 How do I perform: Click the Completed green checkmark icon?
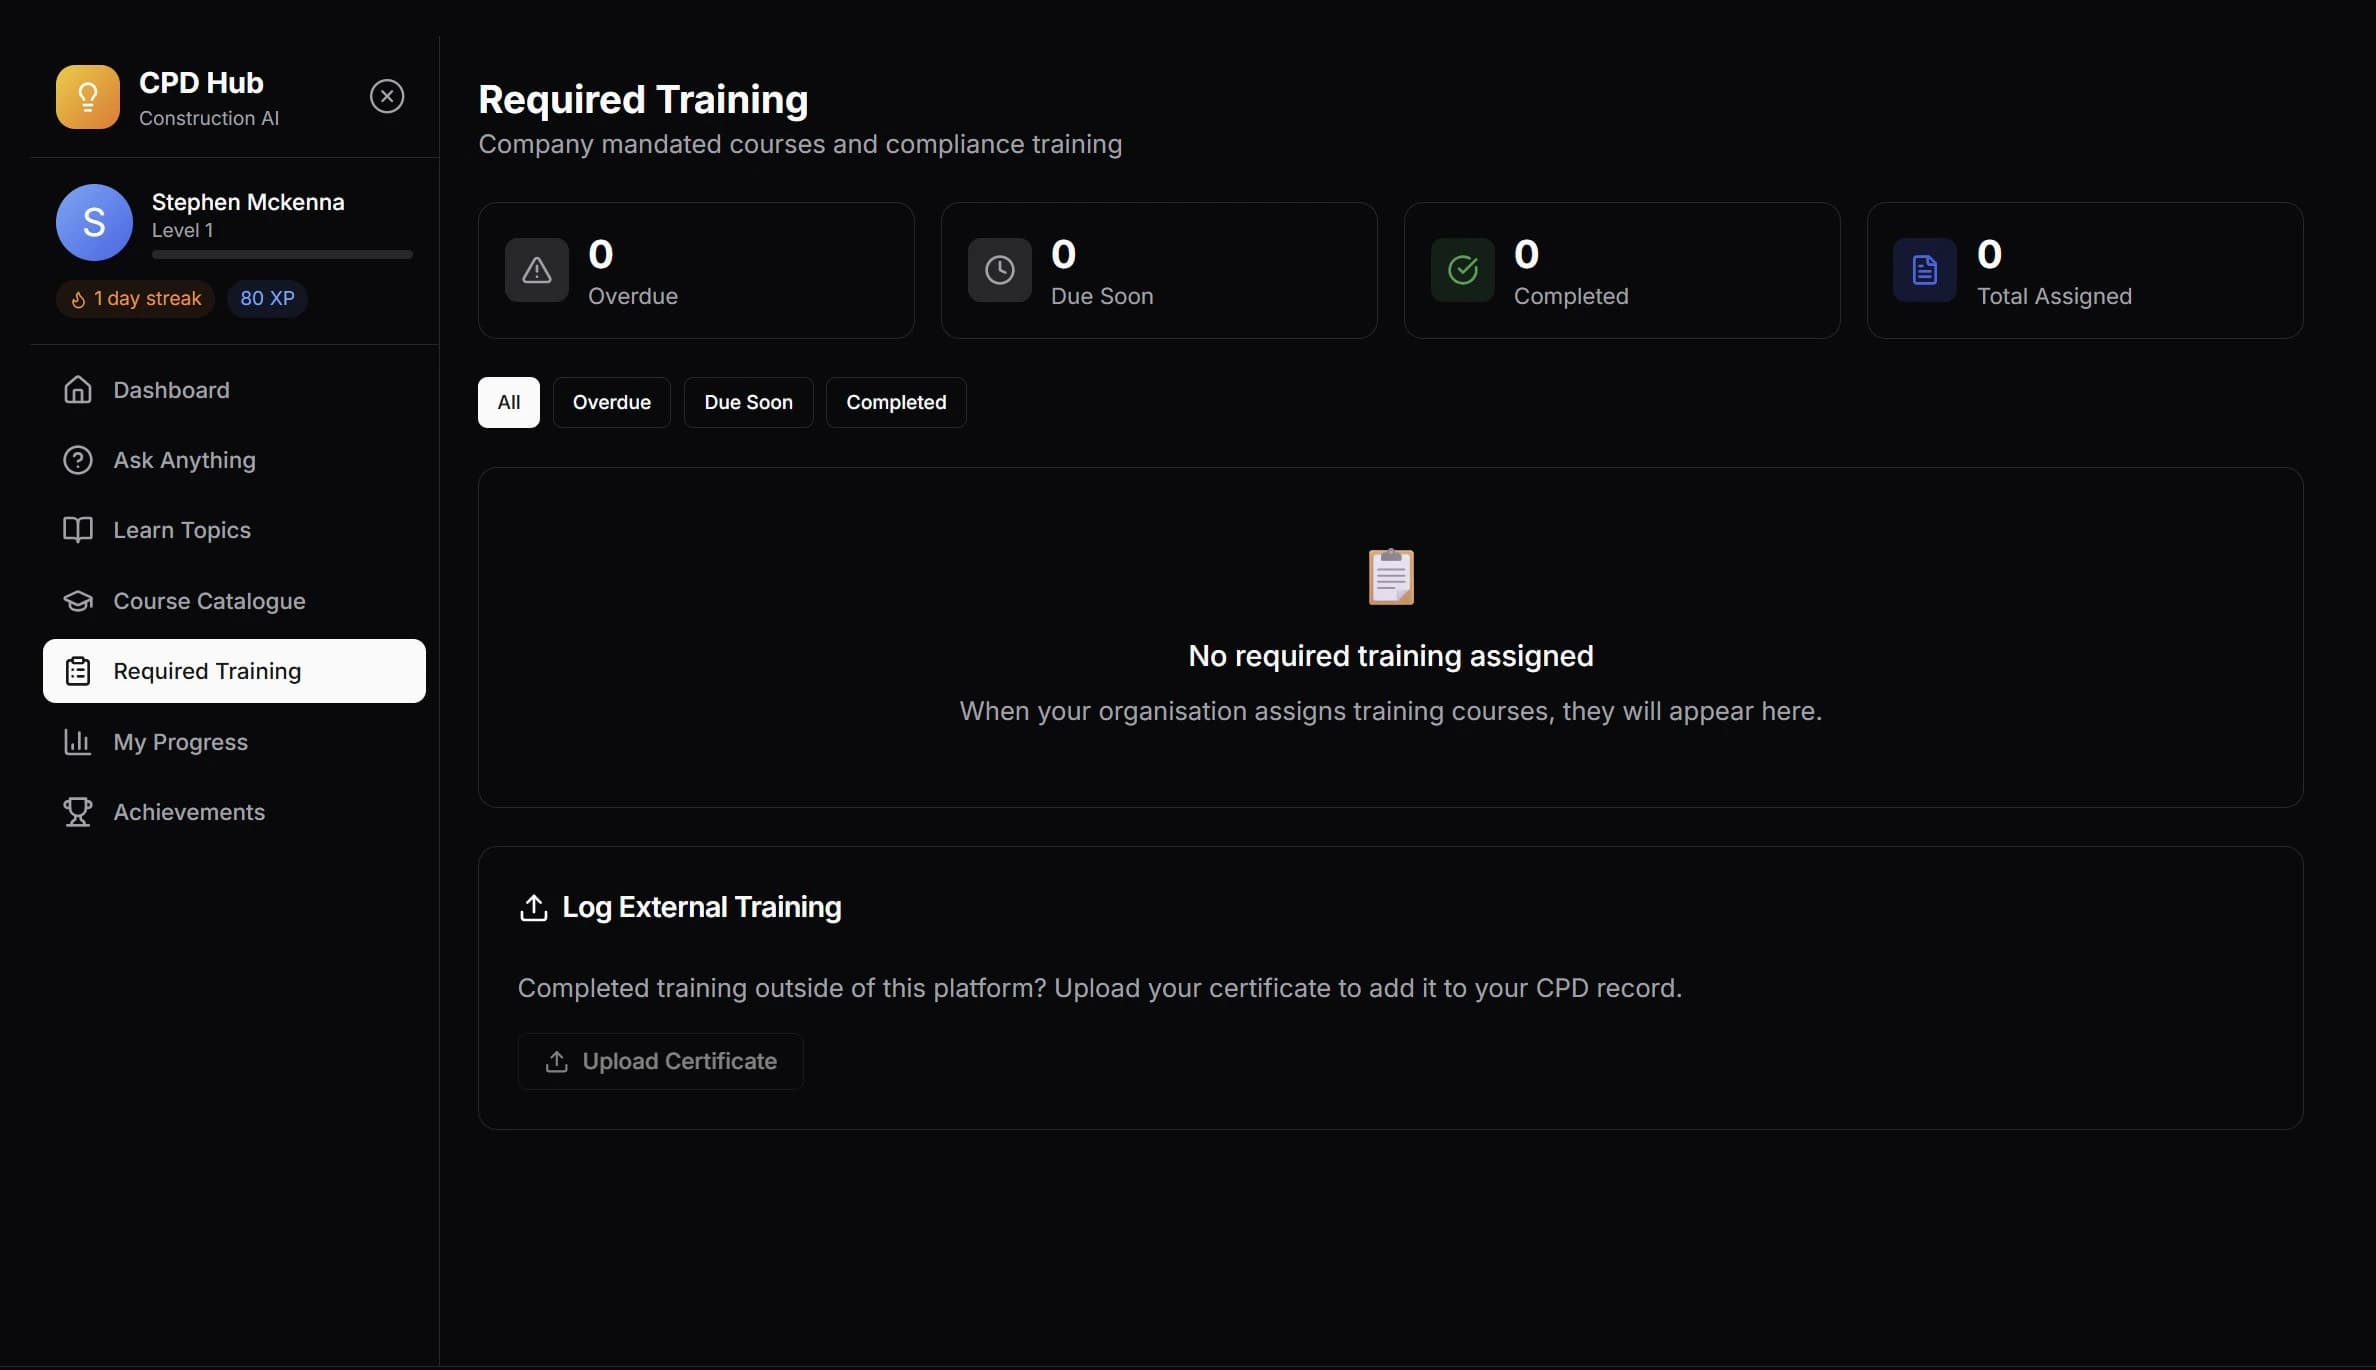(1461, 270)
